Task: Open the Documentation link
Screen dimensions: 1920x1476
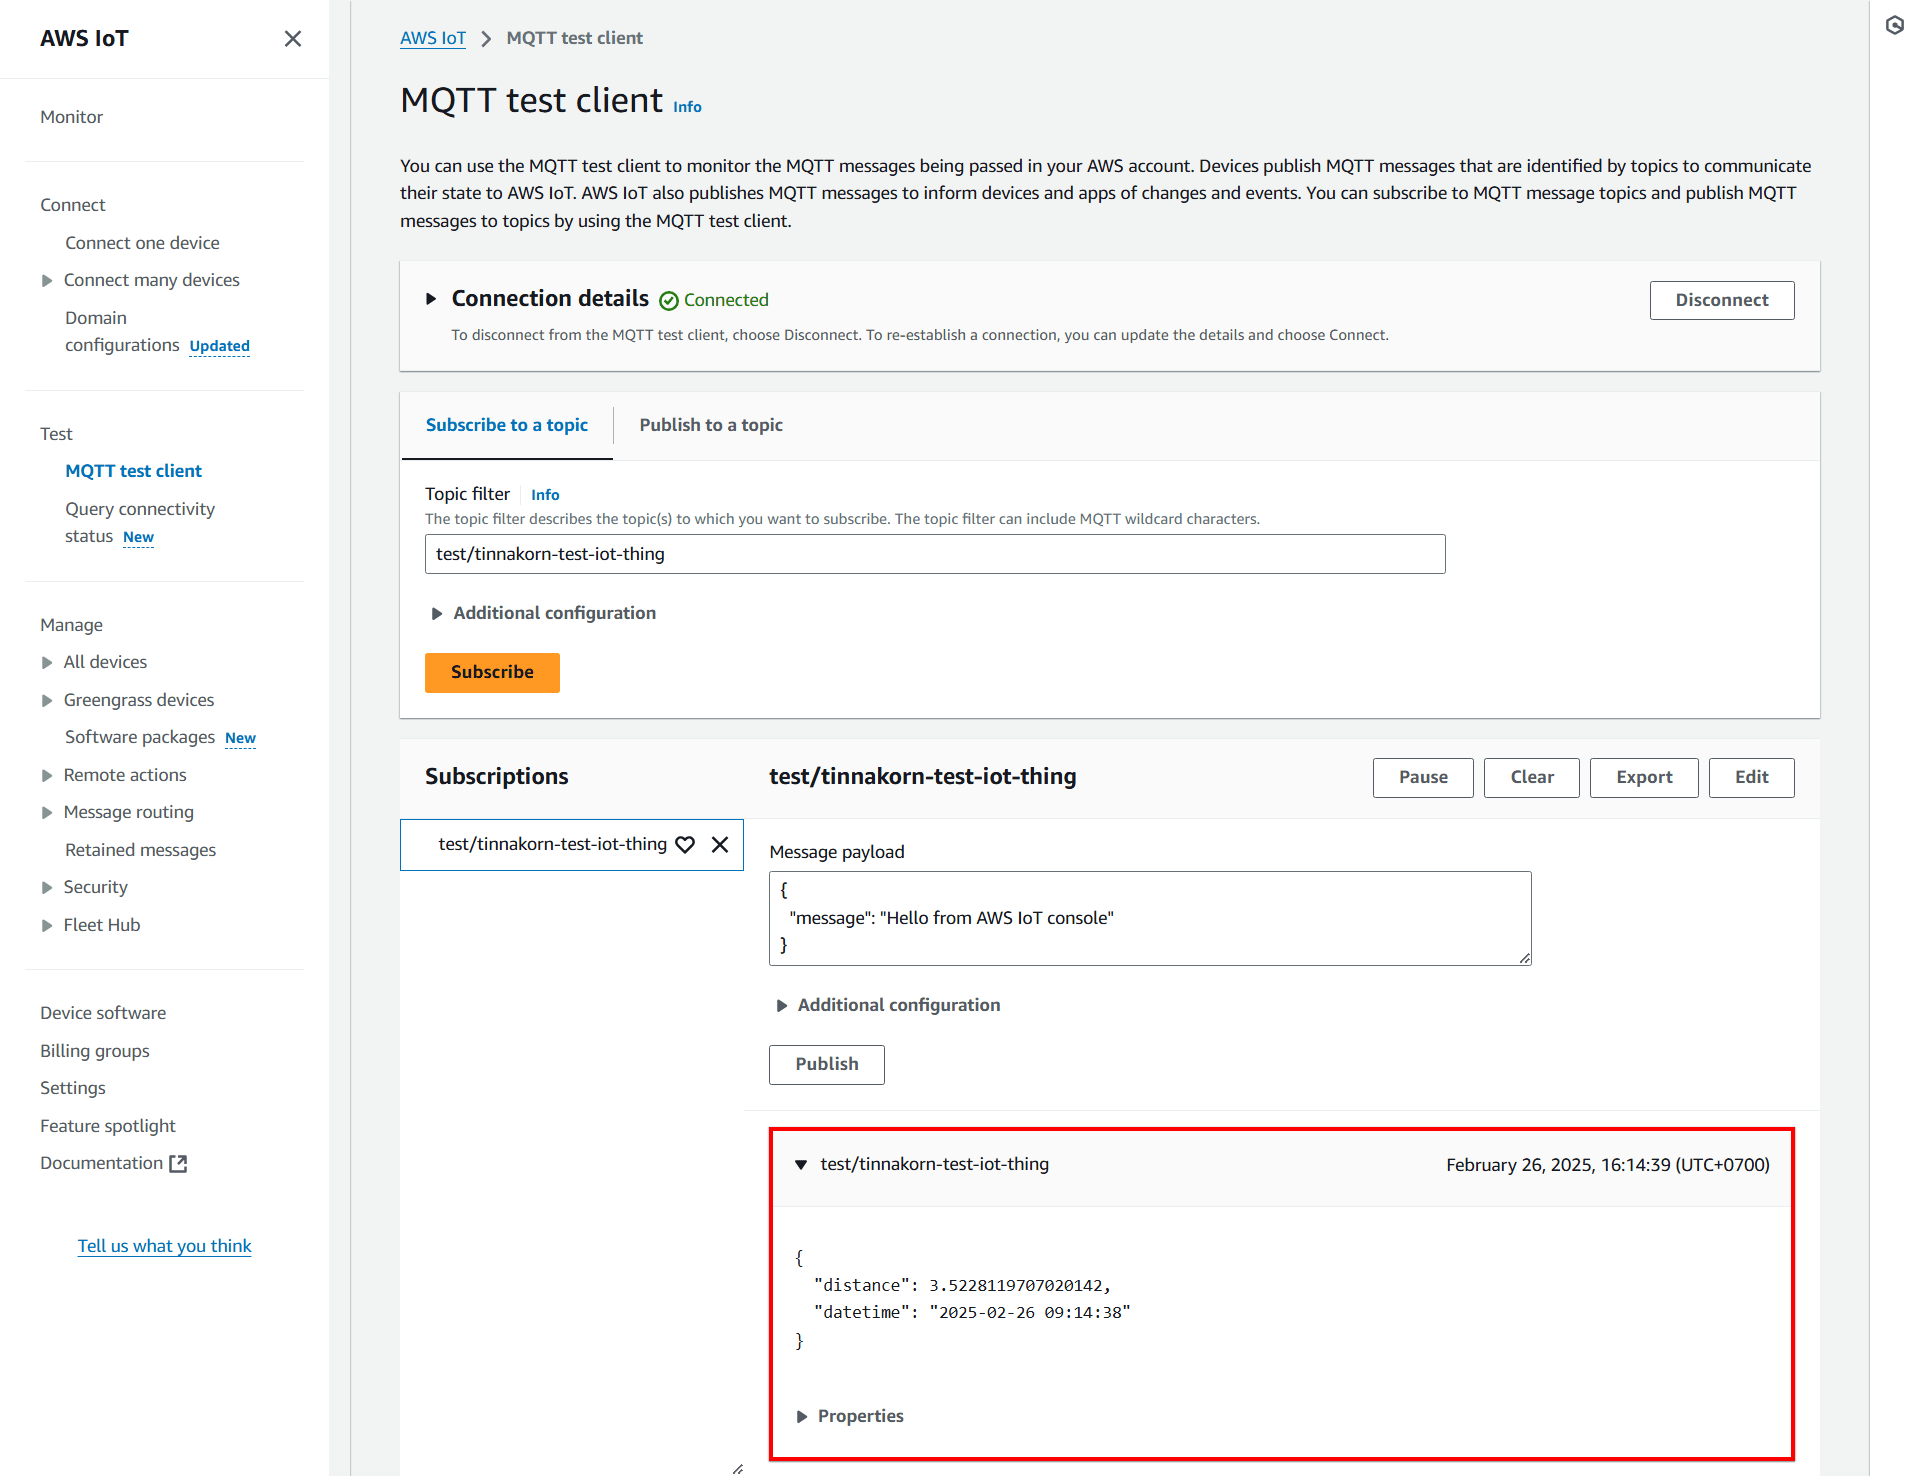Action: (x=101, y=1163)
